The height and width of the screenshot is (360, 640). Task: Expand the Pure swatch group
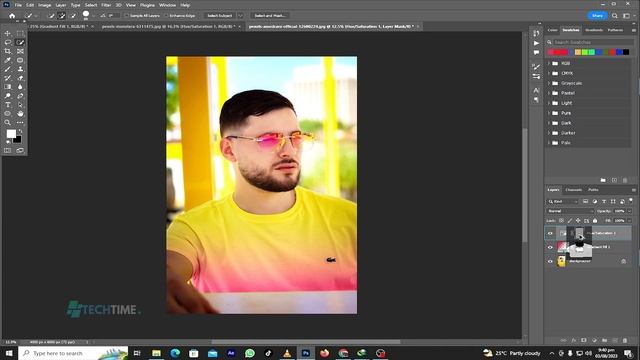549,113
